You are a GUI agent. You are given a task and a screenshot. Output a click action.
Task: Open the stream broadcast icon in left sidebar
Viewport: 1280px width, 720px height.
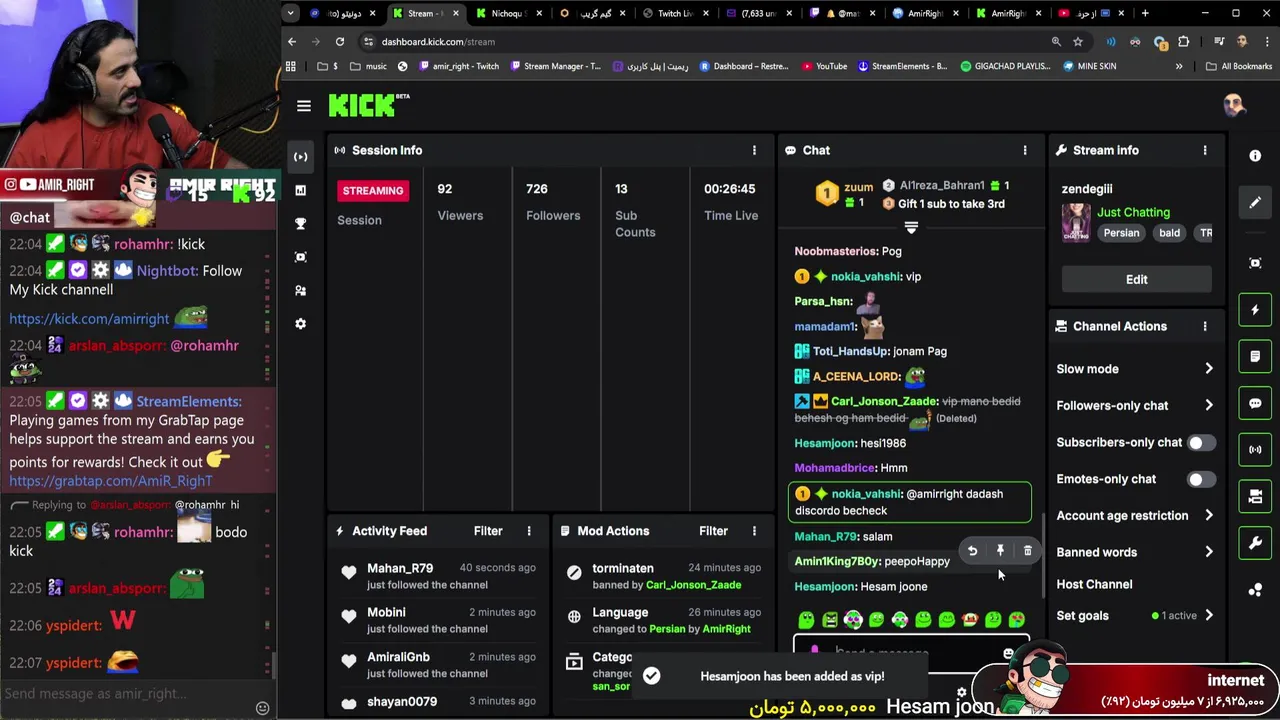point(300,157)
